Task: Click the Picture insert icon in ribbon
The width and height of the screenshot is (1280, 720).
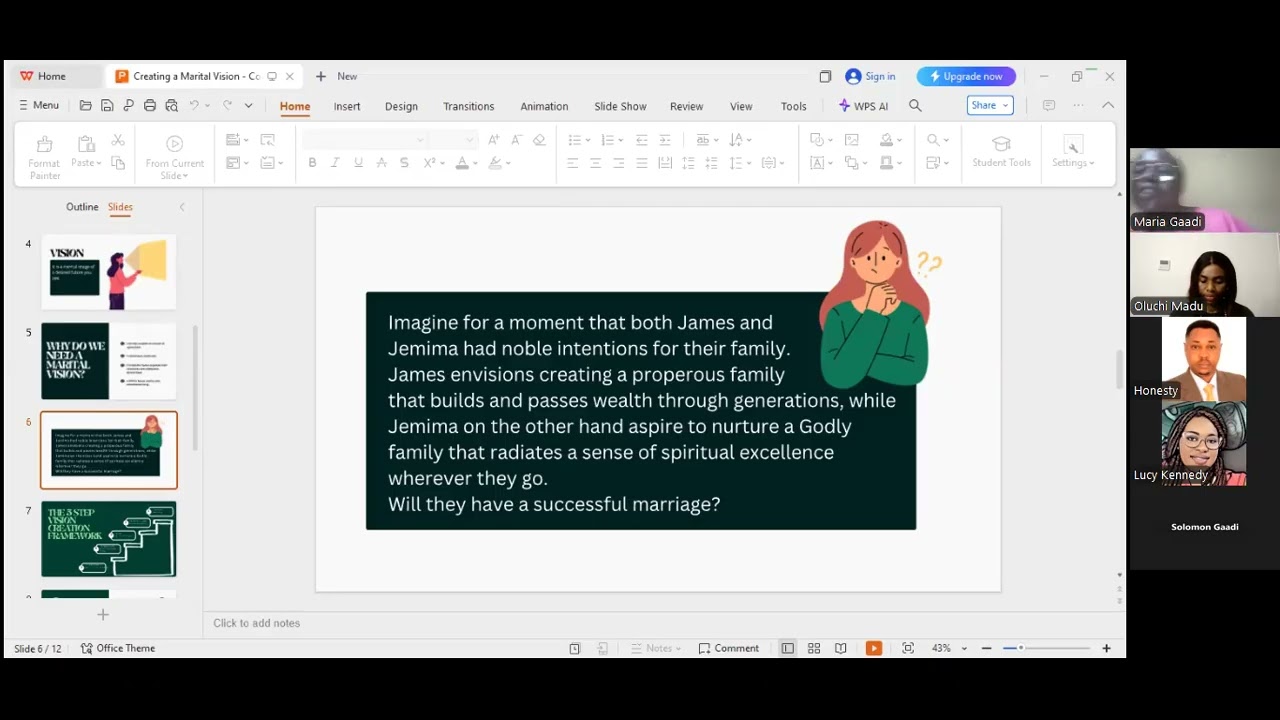Action: click(x=852, y=140)
